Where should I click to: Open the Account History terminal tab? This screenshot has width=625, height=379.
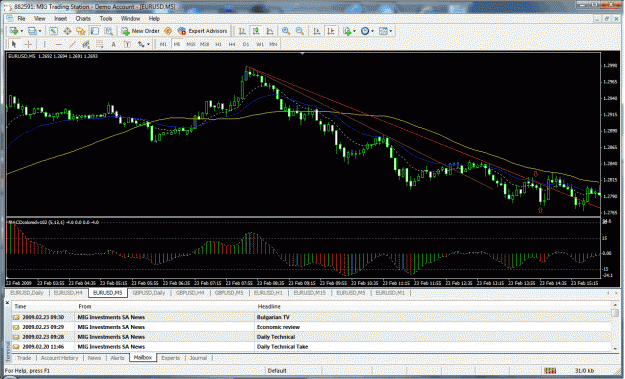pos(59,358)
